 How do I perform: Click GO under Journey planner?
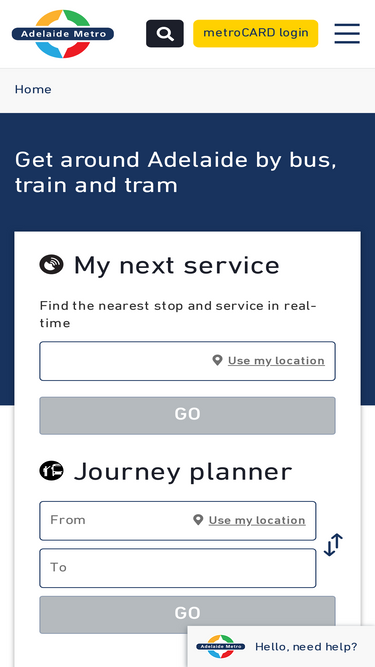point(188,614)
